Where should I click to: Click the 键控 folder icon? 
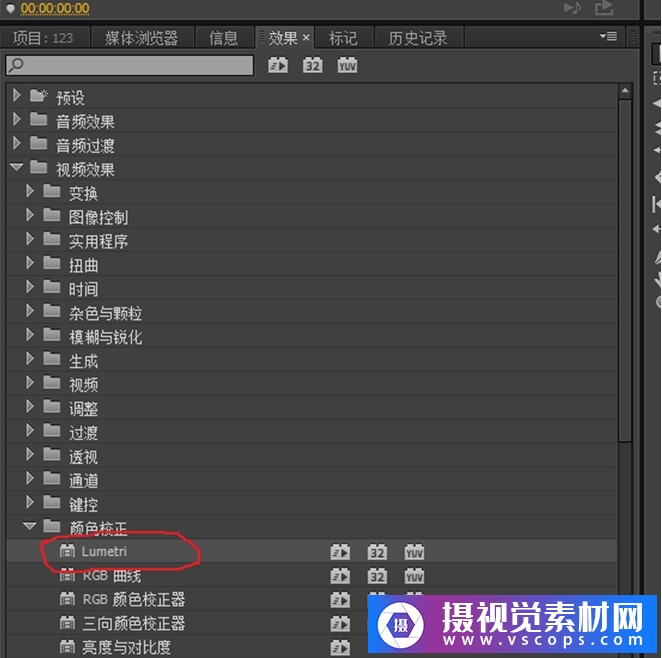coord(53,503)
